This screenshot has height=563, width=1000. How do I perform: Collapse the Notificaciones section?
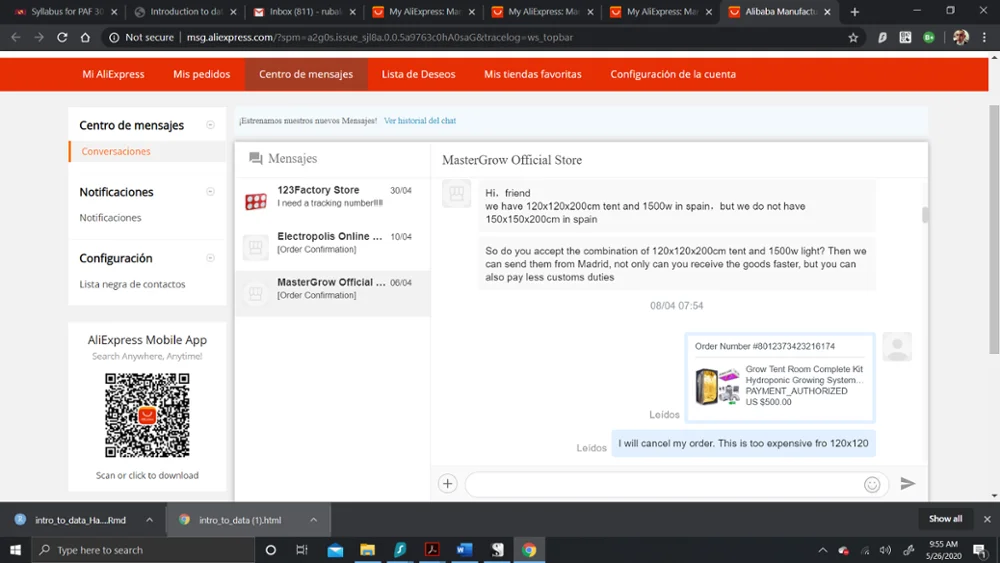coord(210,192)
